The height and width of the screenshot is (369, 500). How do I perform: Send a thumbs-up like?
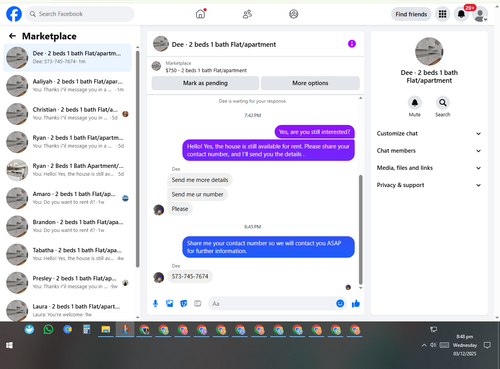[x=356, y=303]
